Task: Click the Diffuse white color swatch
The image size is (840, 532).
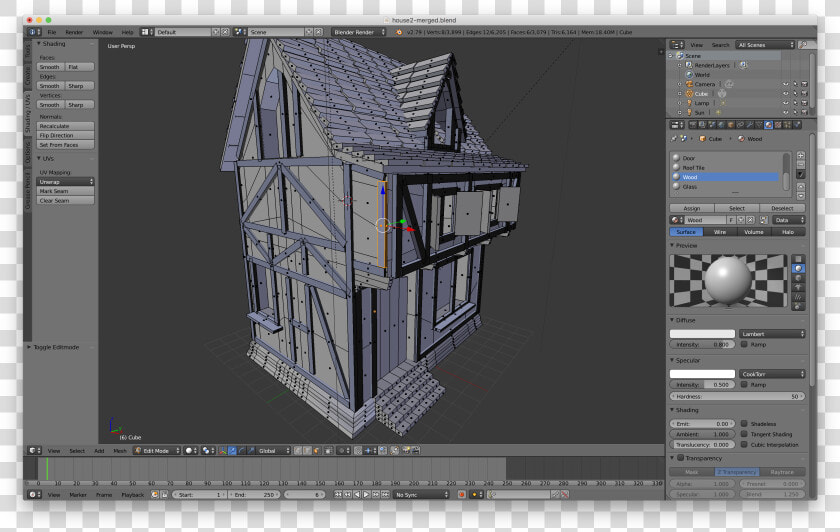Action: [702, 333]
